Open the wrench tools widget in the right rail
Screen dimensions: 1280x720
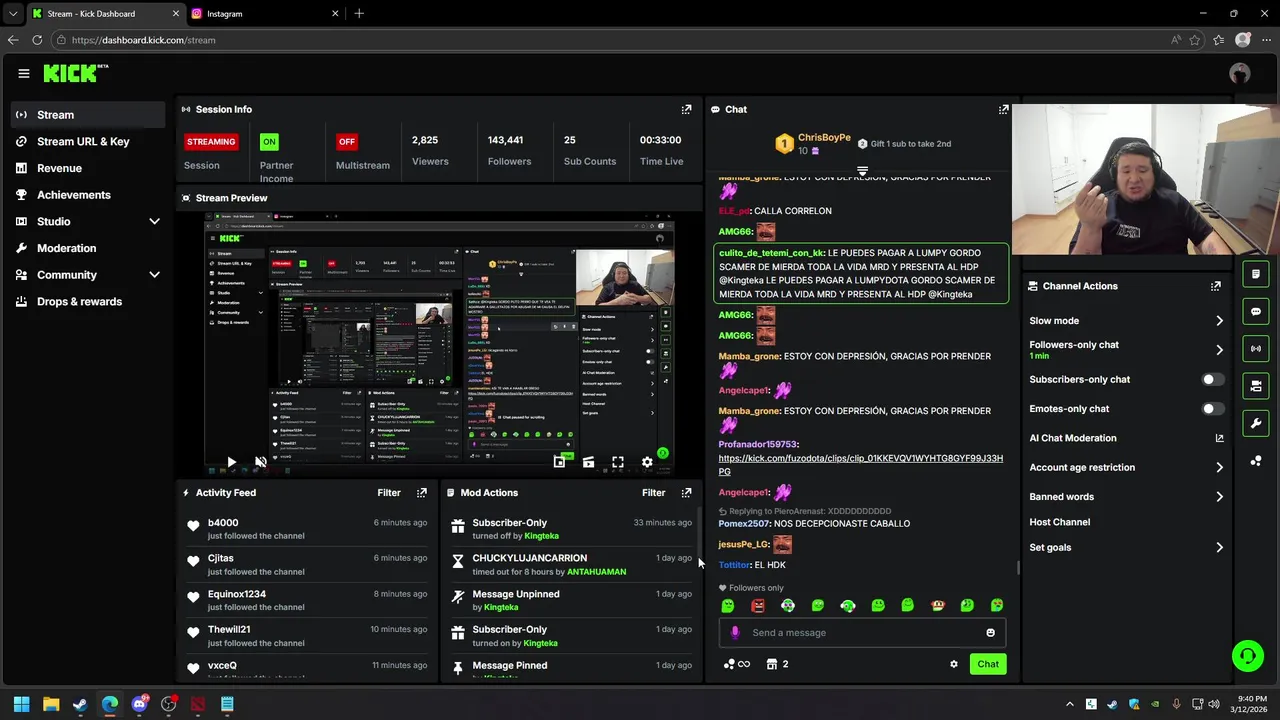[1256, 423]
